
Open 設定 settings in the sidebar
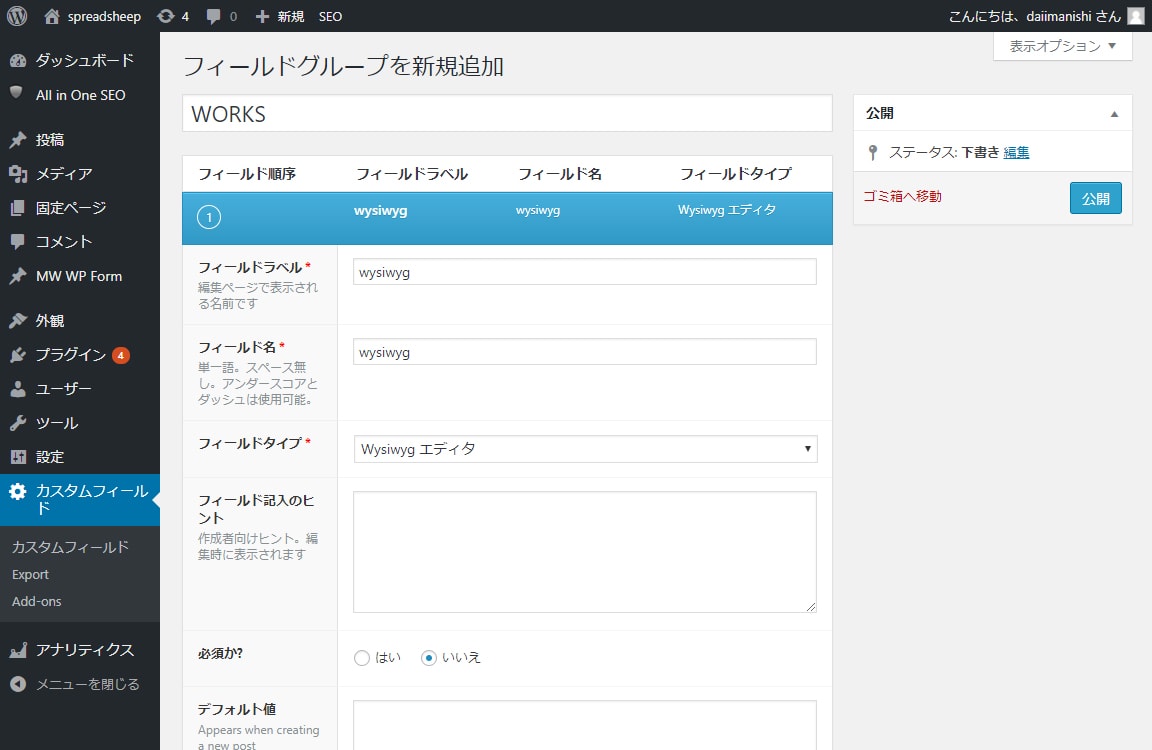(50, 457)
